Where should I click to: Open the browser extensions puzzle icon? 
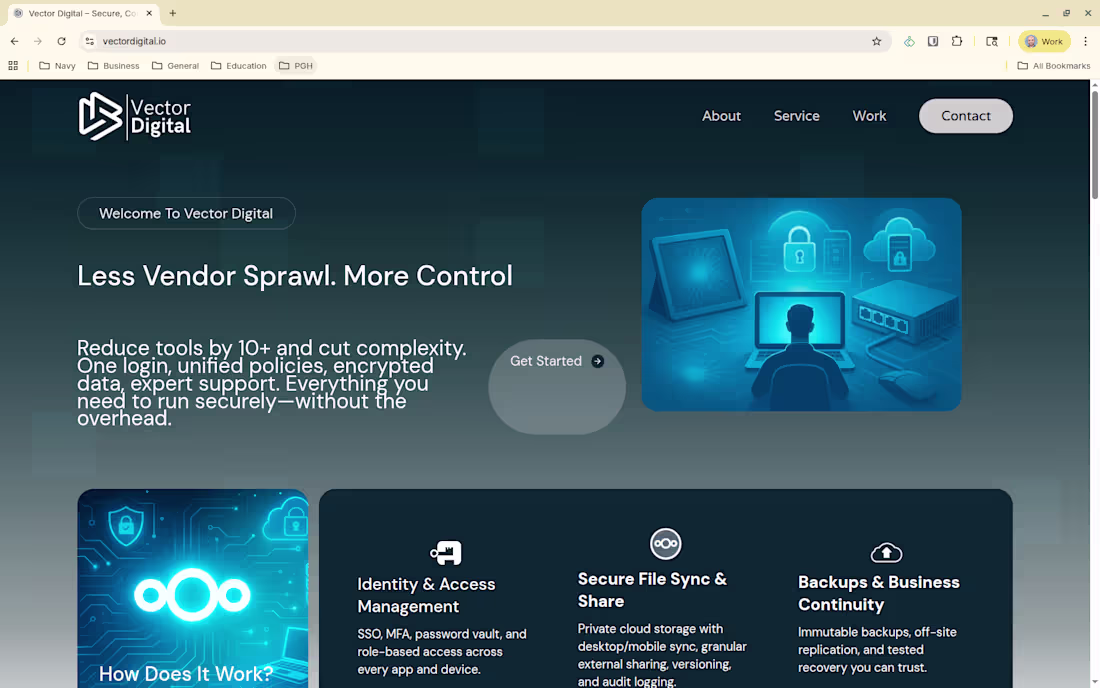956,41
